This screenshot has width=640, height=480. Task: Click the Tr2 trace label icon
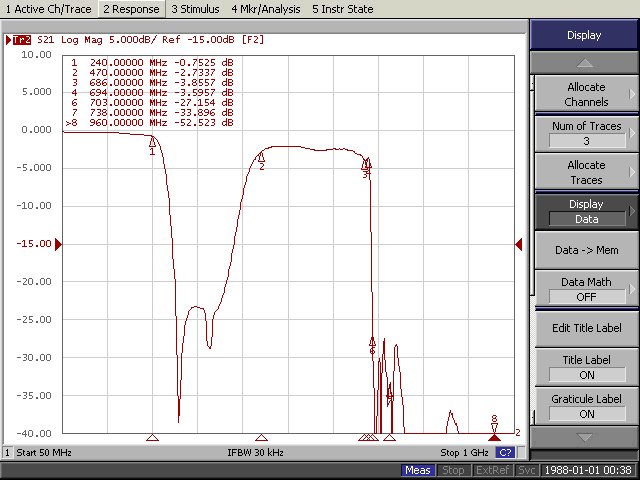pos(18,40)
